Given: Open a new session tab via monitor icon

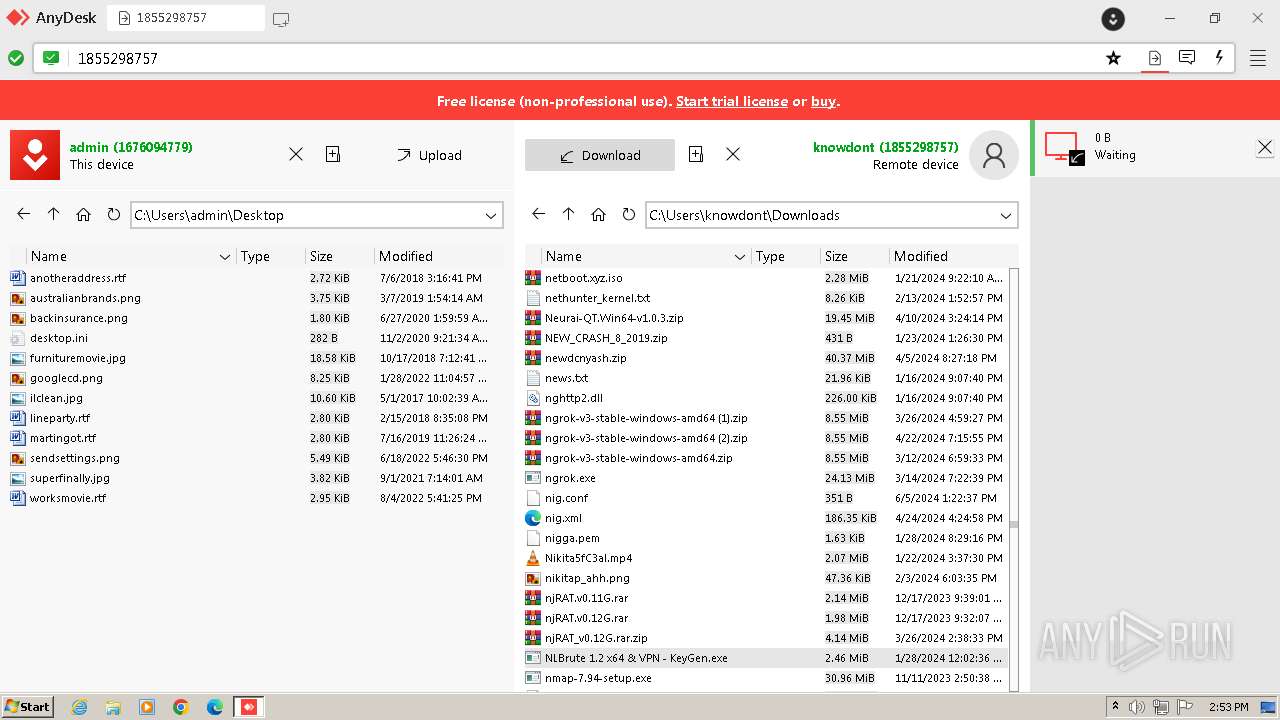Looking at the screenshot, I should 281,19.
